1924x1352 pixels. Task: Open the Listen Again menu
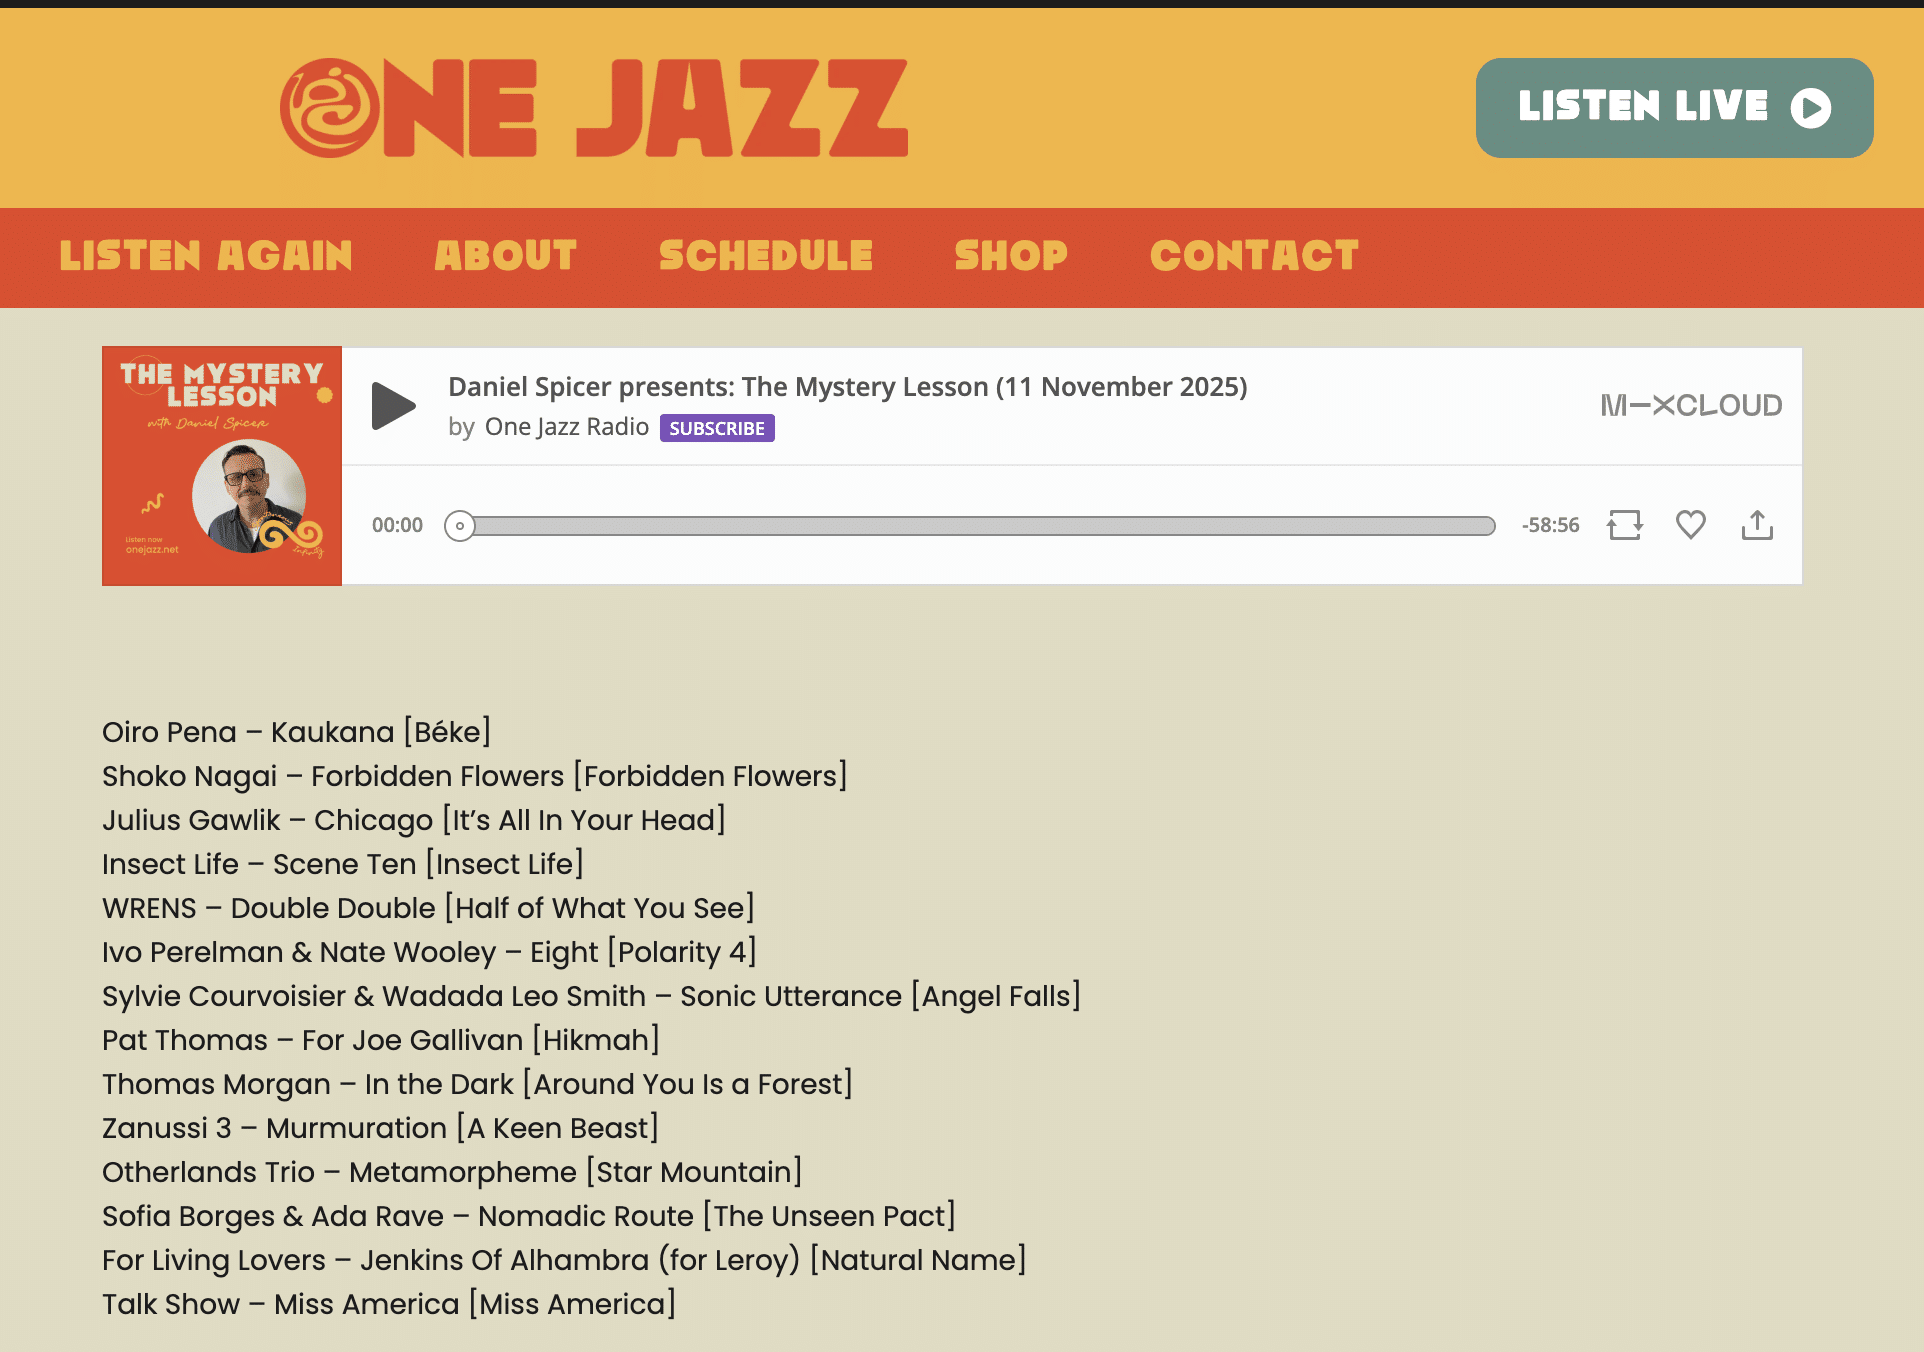tap(206, 256)
